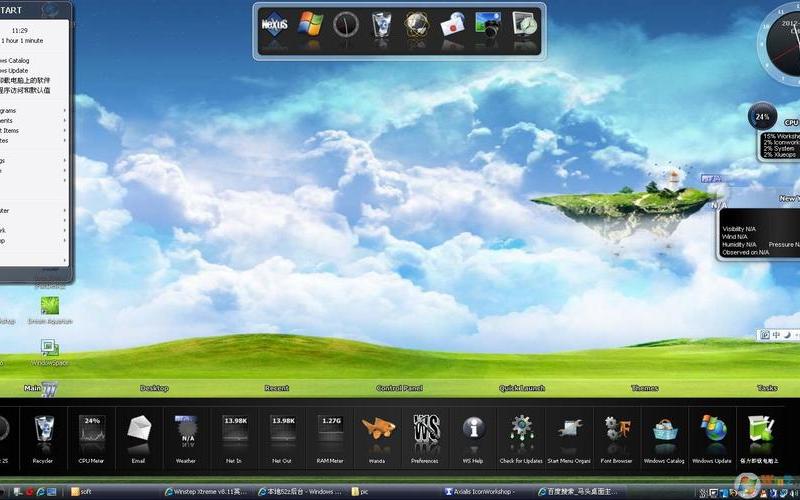
Task: Click the monitor with clock icon in top dock
Action: (524, 24)
